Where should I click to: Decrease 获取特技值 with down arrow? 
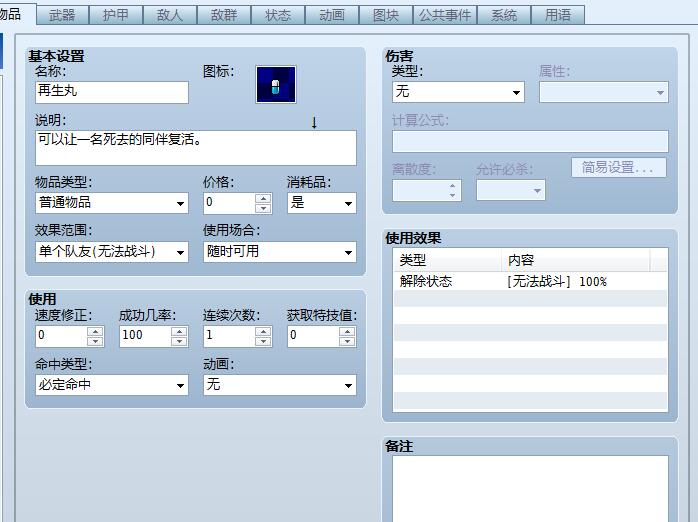coord(347,341)
